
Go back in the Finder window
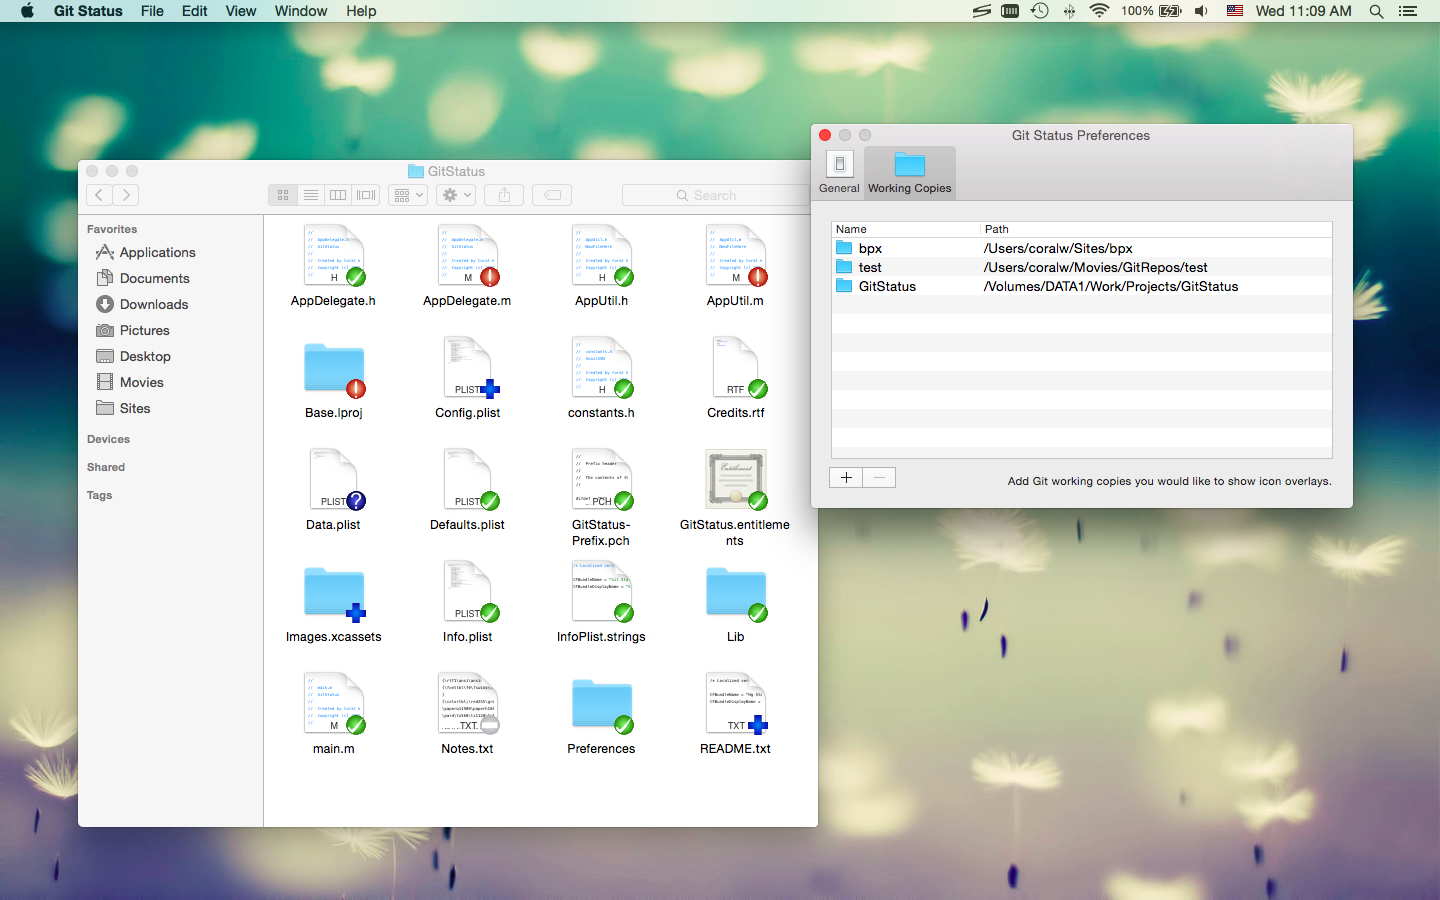99,195
